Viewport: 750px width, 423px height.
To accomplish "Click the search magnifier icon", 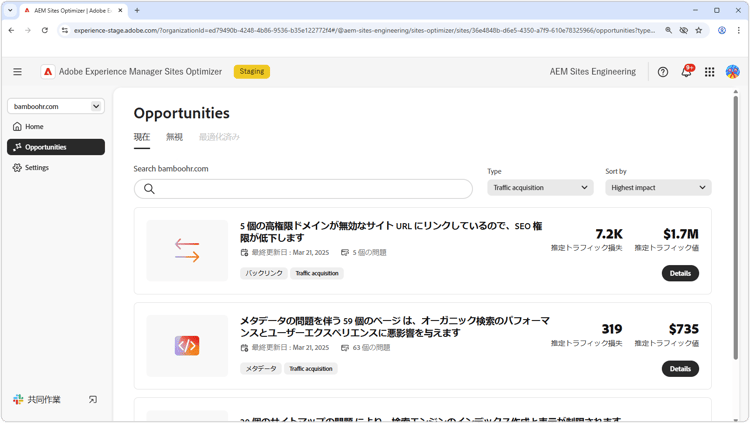I will coord(149,189).
